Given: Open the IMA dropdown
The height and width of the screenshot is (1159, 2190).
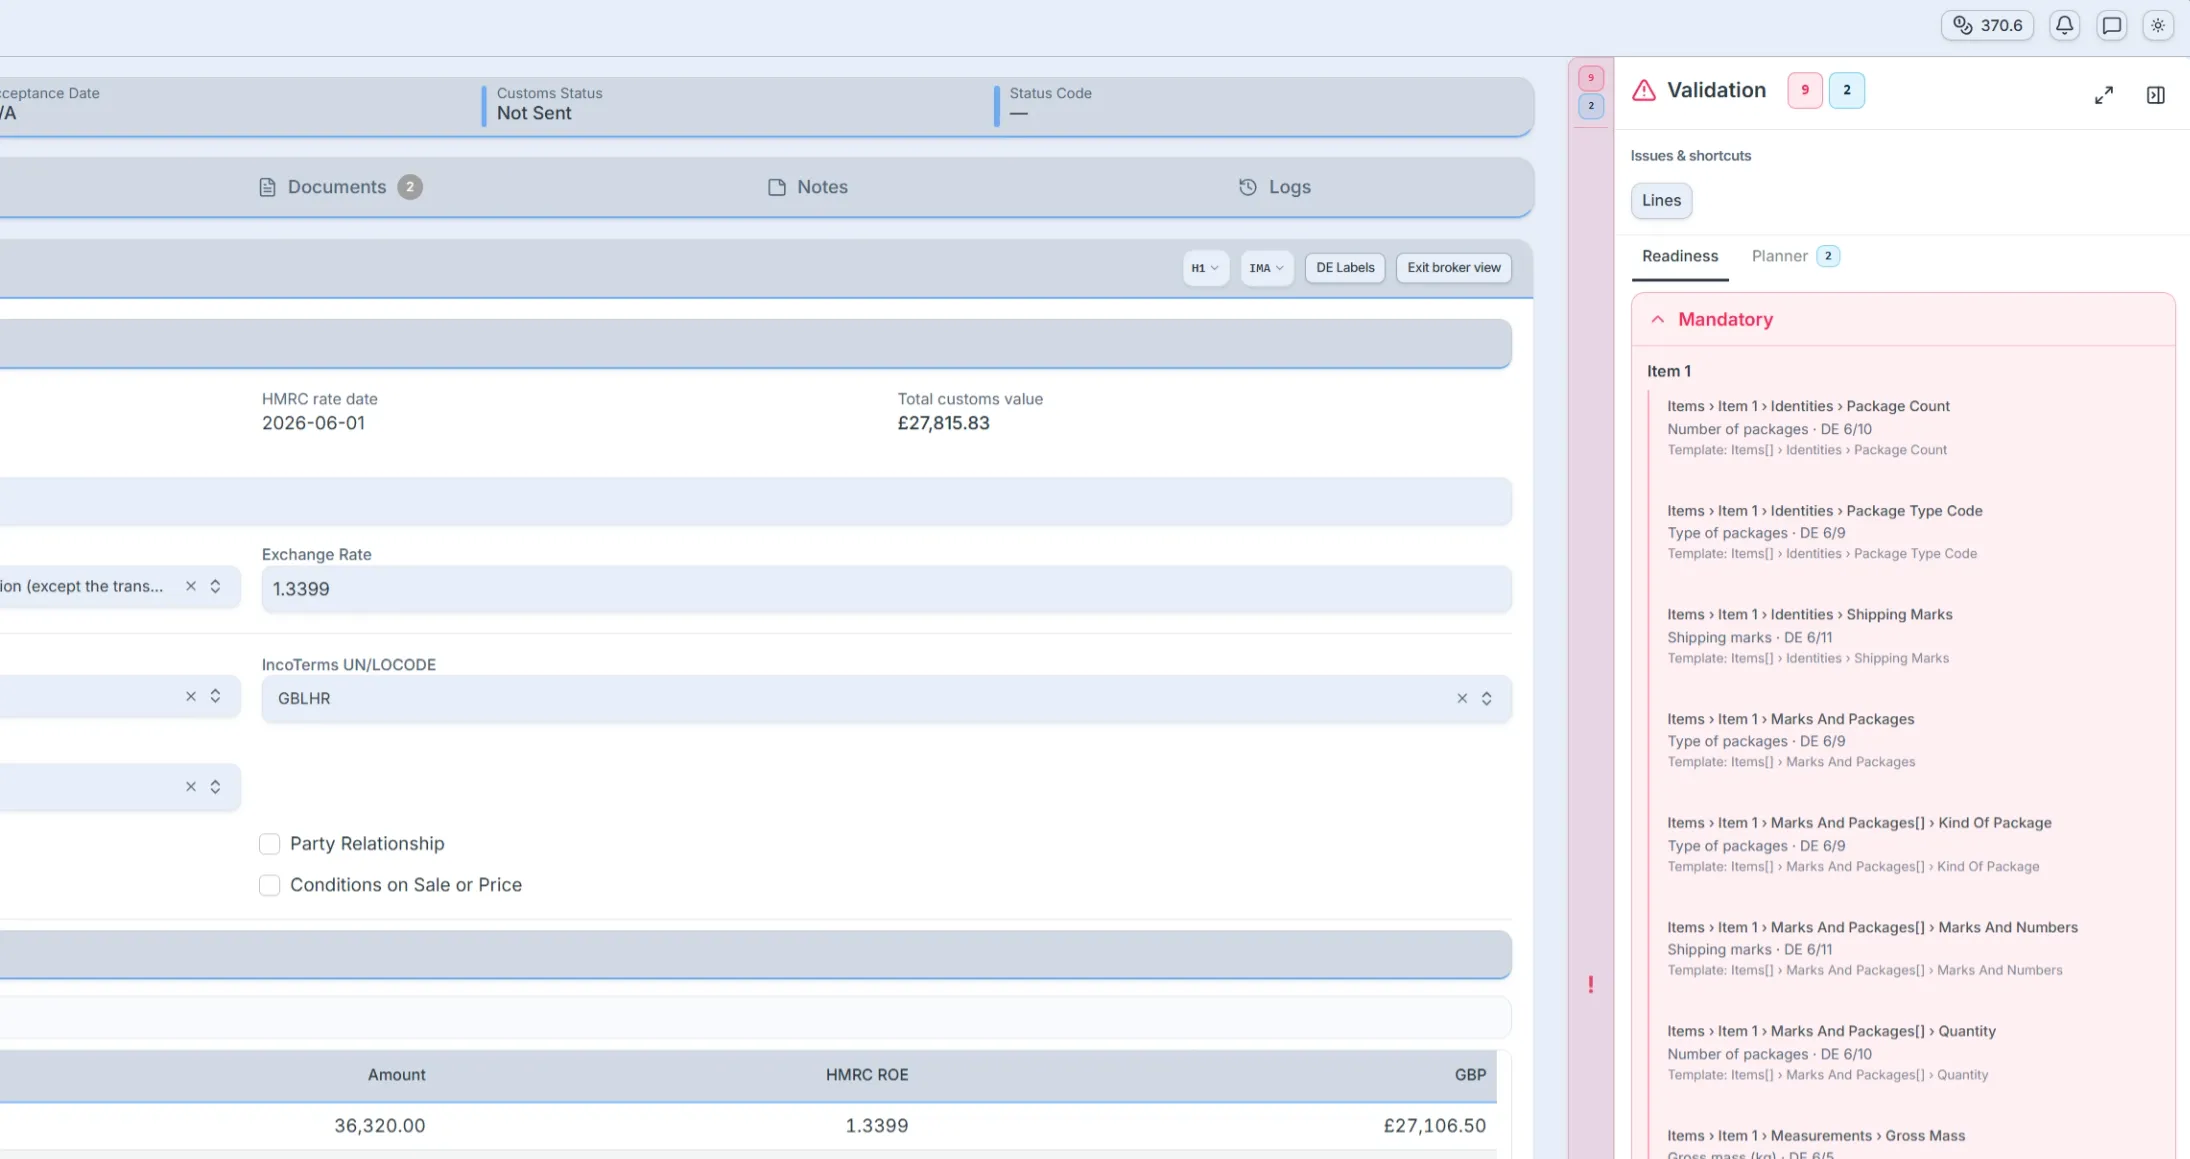Looking at the screenshot, I should point(1266,268).
